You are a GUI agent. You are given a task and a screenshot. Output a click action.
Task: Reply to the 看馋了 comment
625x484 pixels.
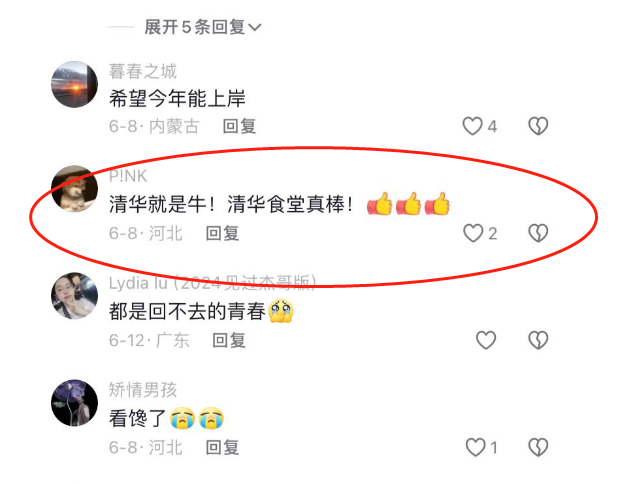click(x=222, y=447)
